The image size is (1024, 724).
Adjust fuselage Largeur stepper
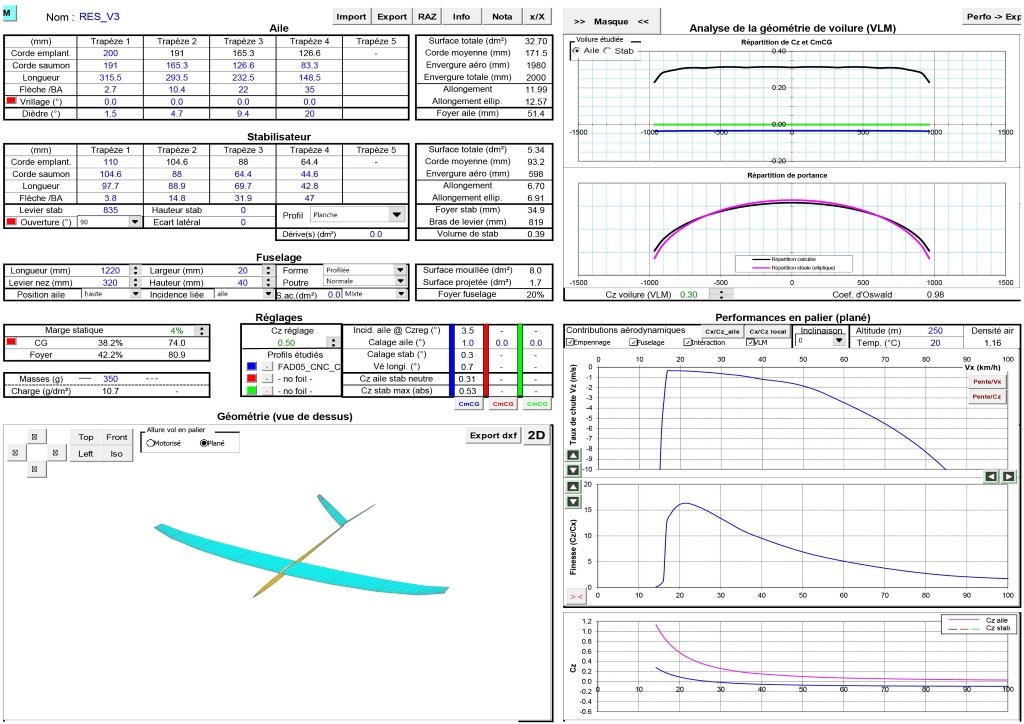coord(268,270)
